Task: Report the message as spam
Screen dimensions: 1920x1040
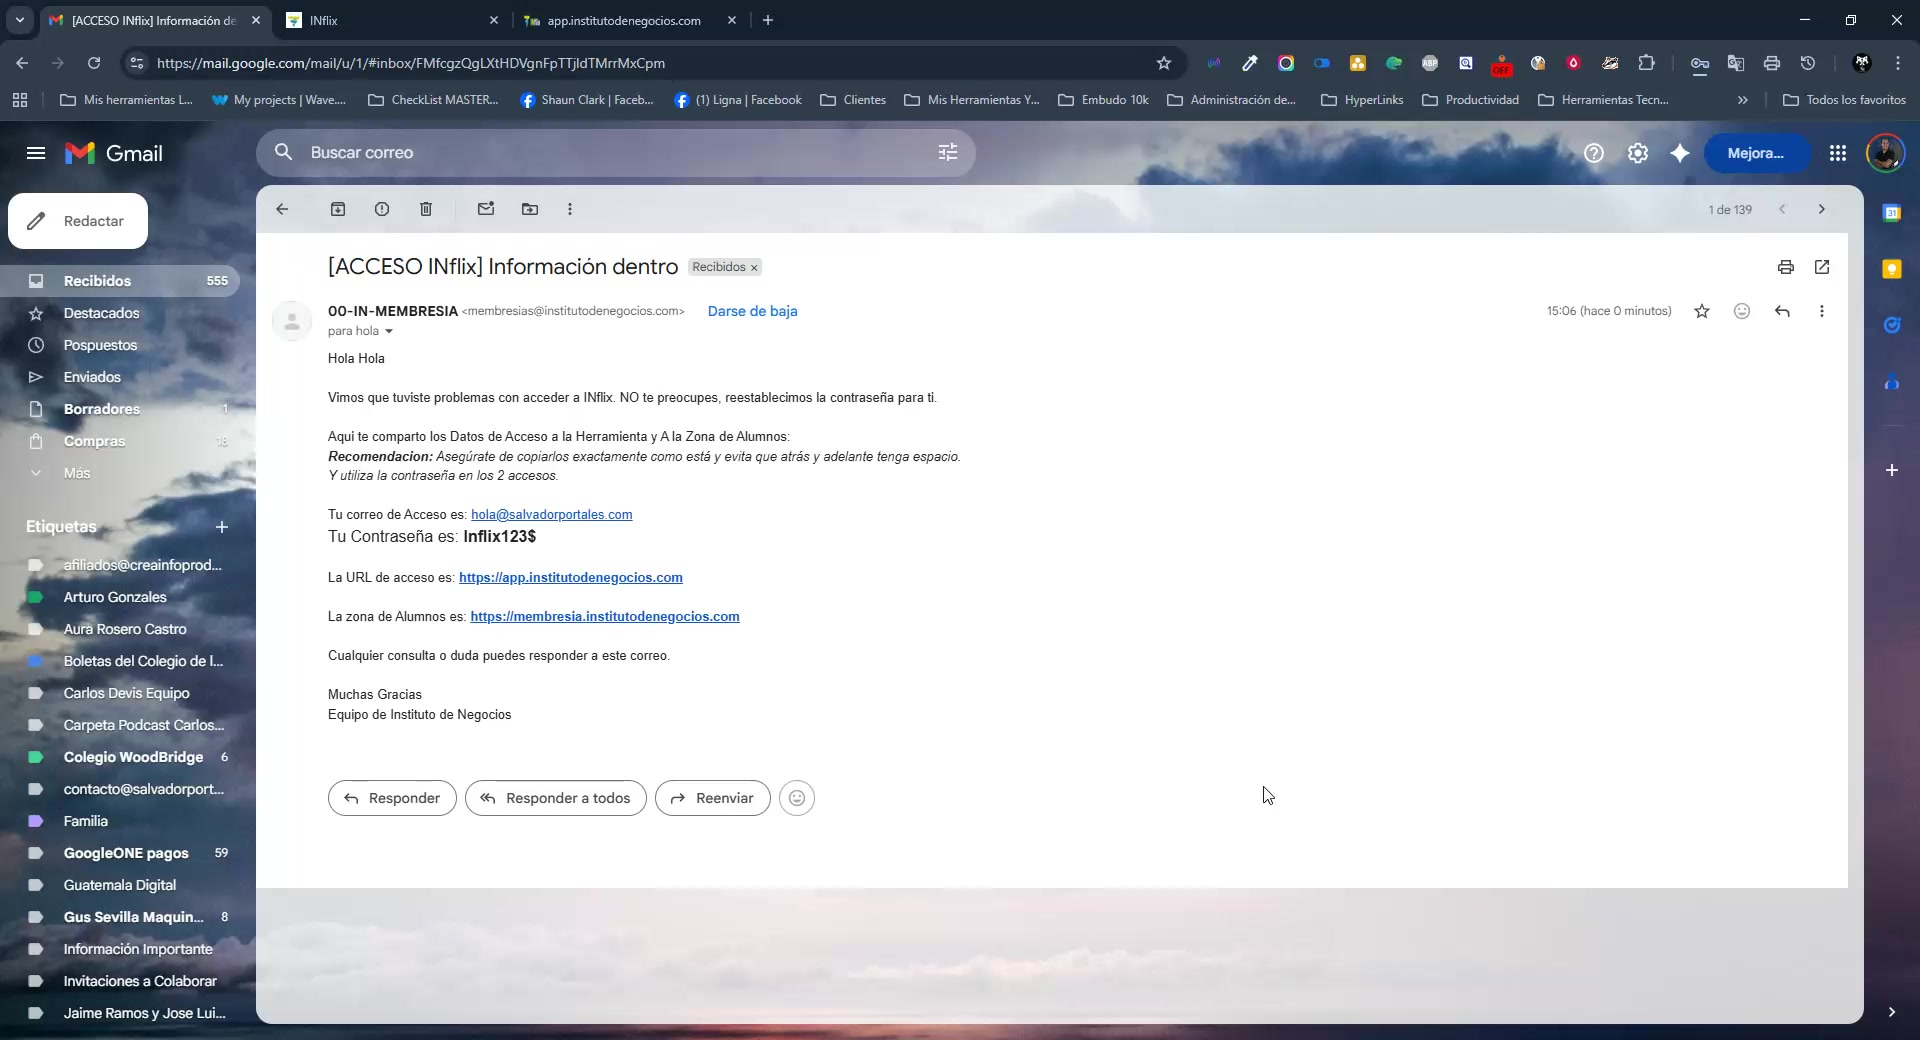Action: point(382,209)
